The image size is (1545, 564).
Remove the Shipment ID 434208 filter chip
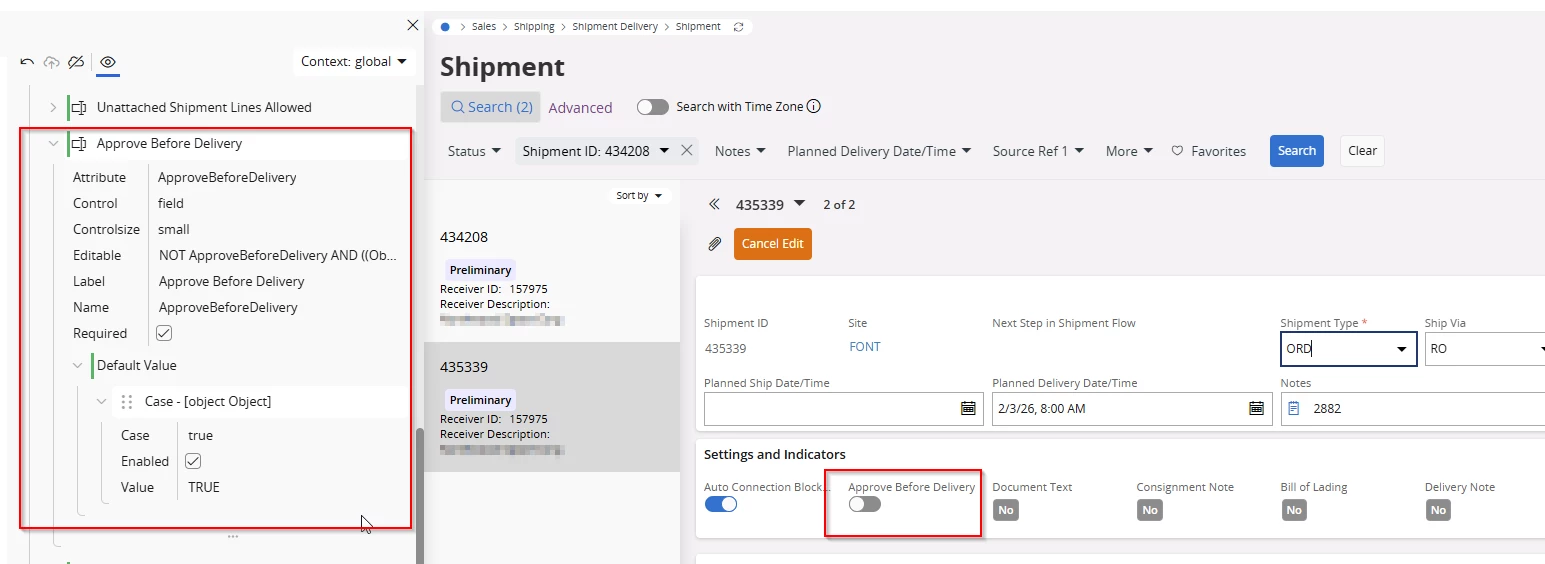[x=686, y=151]
